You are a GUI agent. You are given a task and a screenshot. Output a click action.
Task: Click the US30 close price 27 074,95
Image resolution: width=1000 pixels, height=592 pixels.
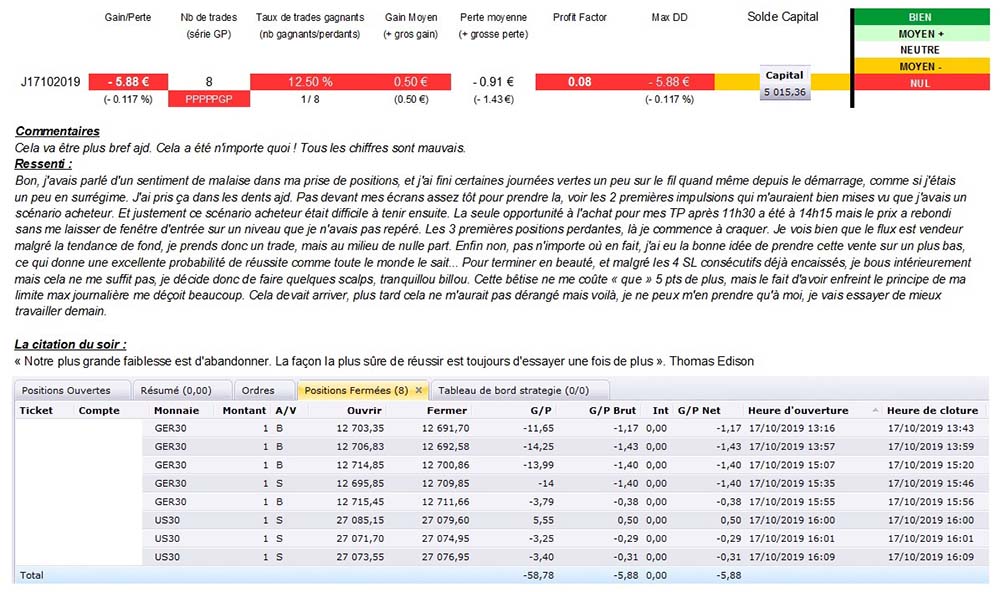pos(445,538)
